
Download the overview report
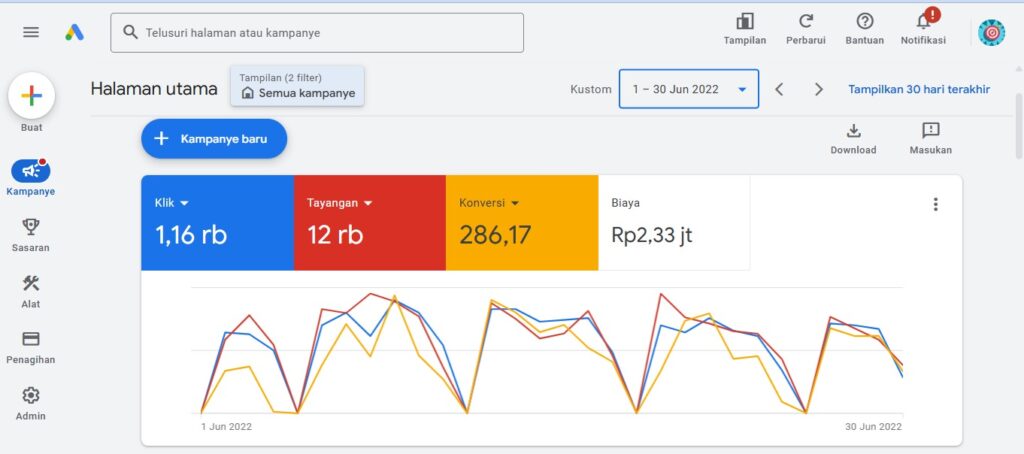point(853,131)
